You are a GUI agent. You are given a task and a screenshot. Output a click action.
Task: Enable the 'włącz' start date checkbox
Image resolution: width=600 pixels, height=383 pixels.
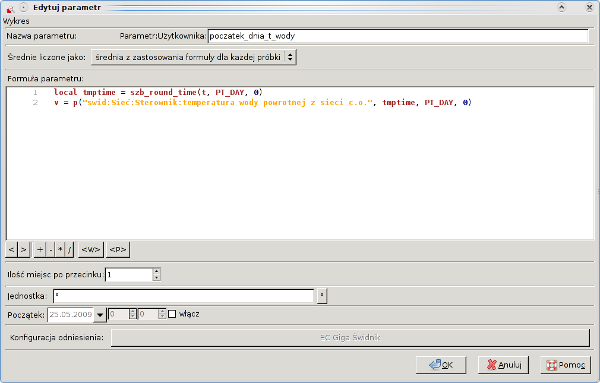click(172, 314)
